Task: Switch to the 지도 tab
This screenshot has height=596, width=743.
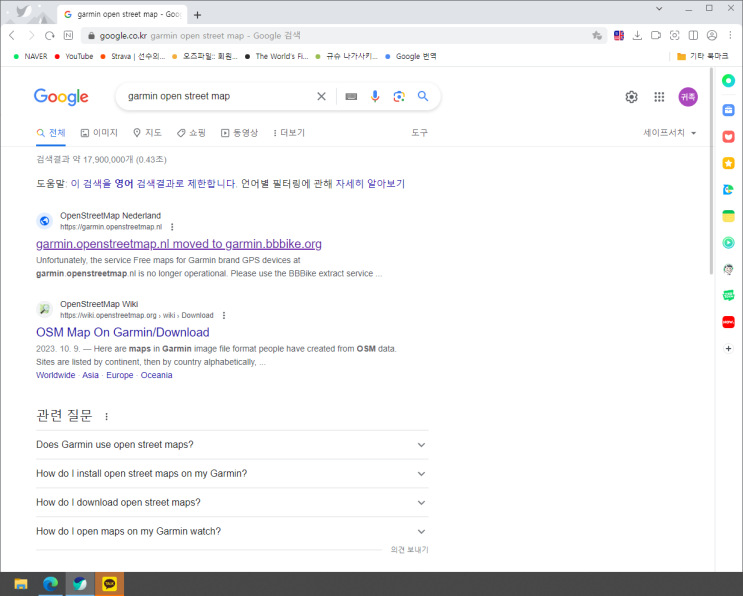Action: [147, 133]
